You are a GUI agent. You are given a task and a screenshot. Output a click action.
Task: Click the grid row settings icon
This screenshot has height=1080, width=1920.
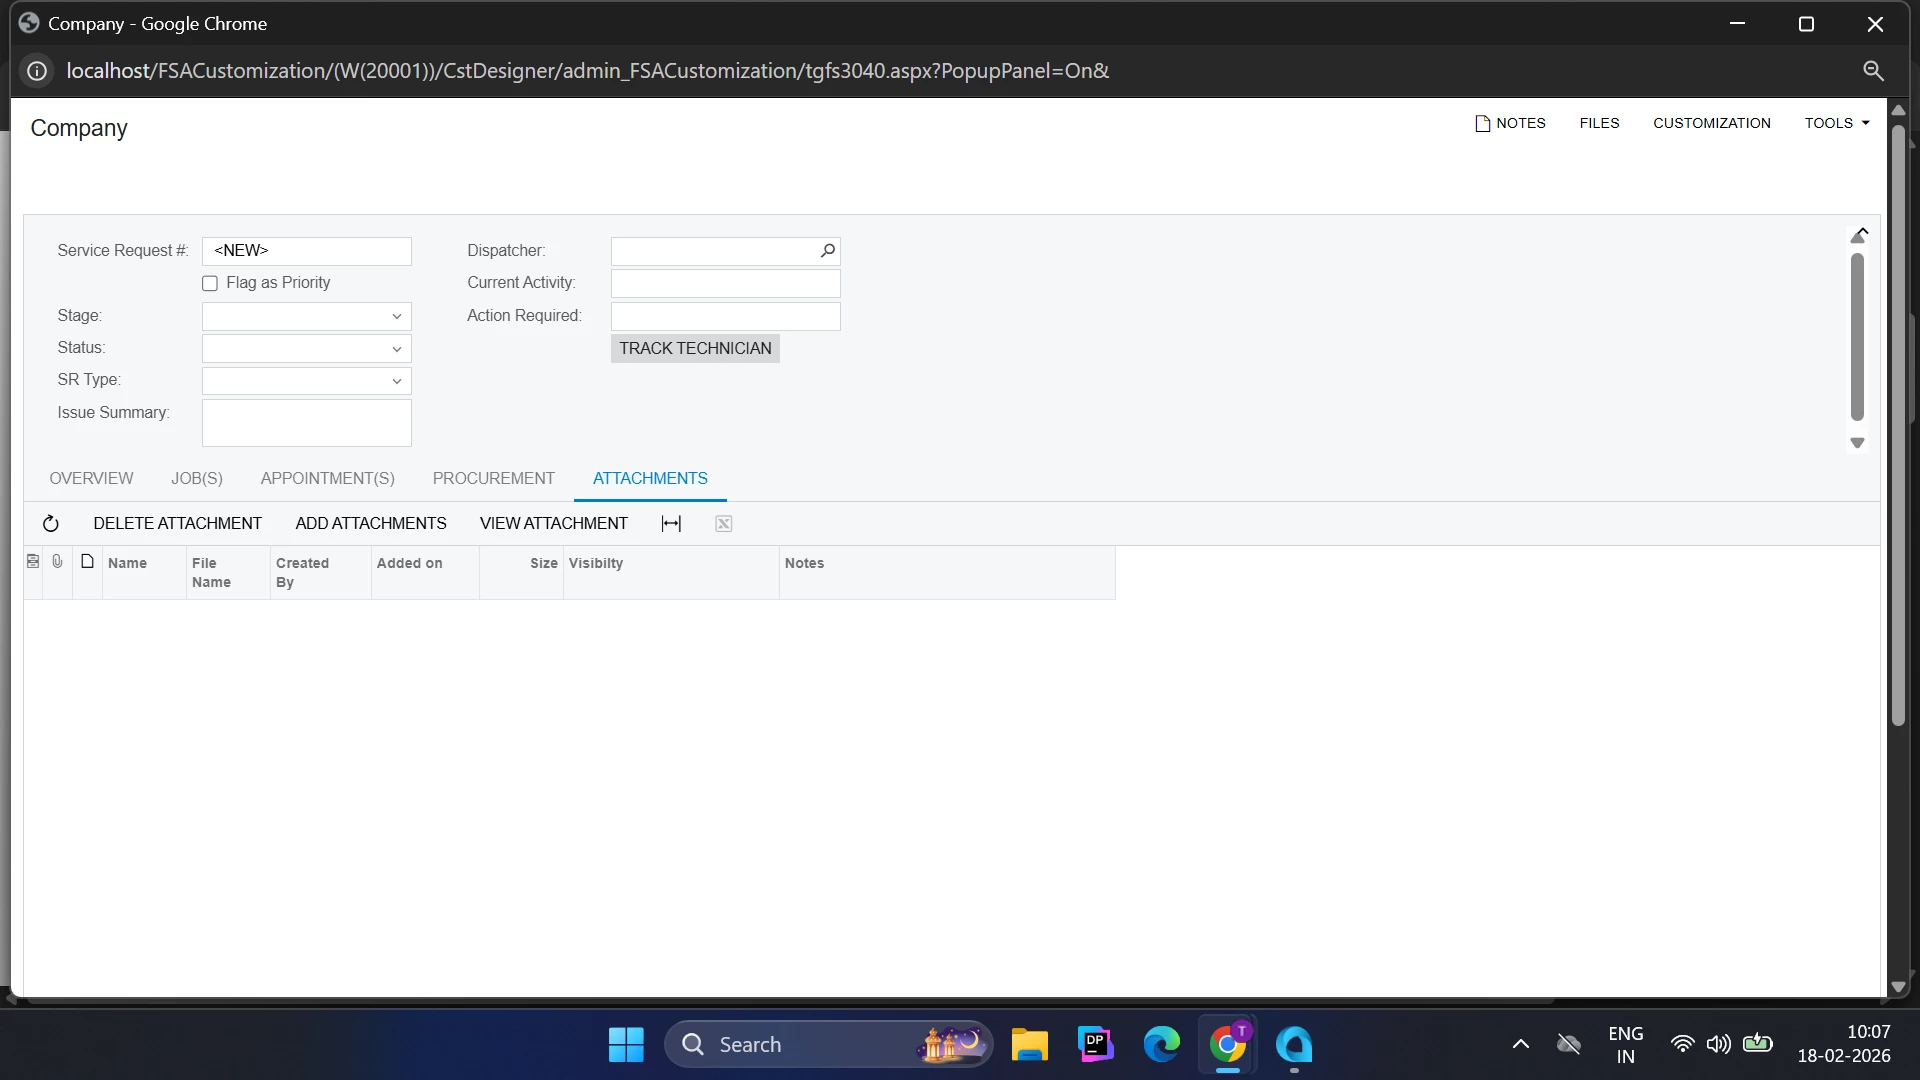coord(33,562)
